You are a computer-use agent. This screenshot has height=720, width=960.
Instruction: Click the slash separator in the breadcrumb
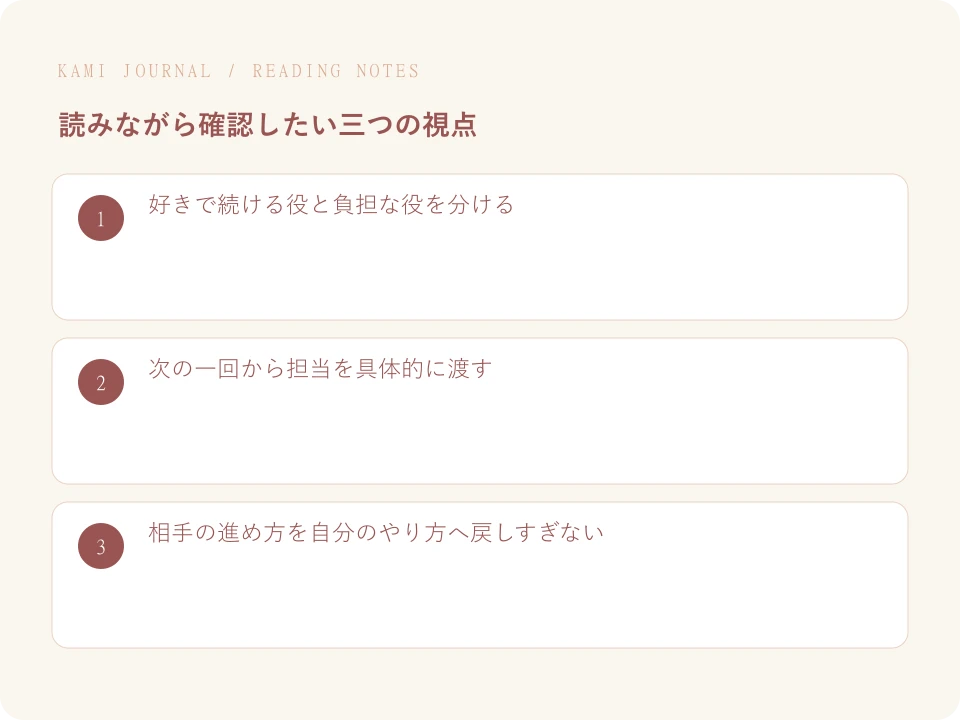tap(232, 71)
